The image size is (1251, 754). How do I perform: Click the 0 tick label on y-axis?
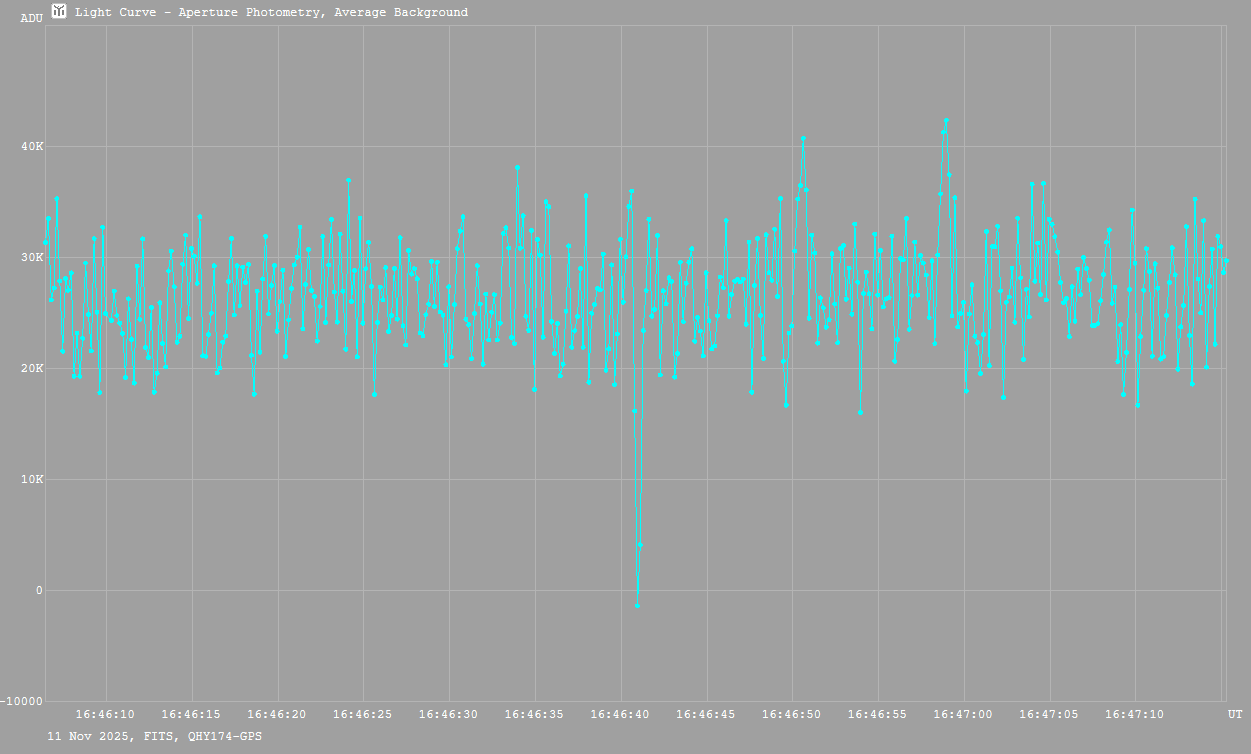(39, 591)
